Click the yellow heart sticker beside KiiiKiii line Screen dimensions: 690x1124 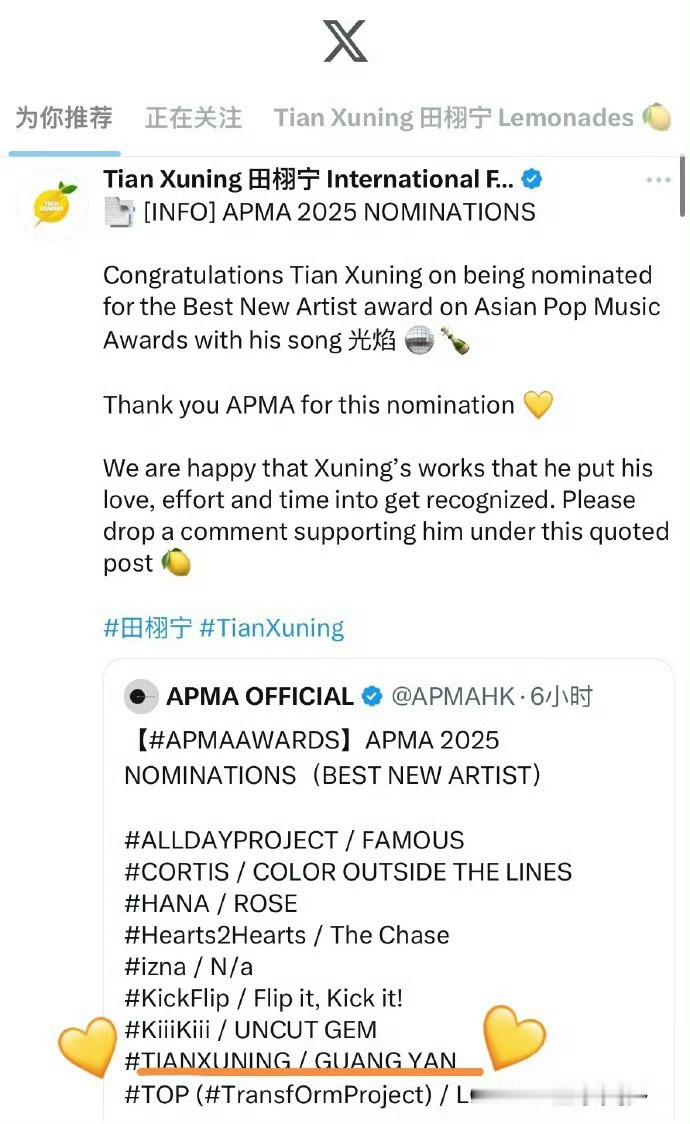click(87, 1047)
